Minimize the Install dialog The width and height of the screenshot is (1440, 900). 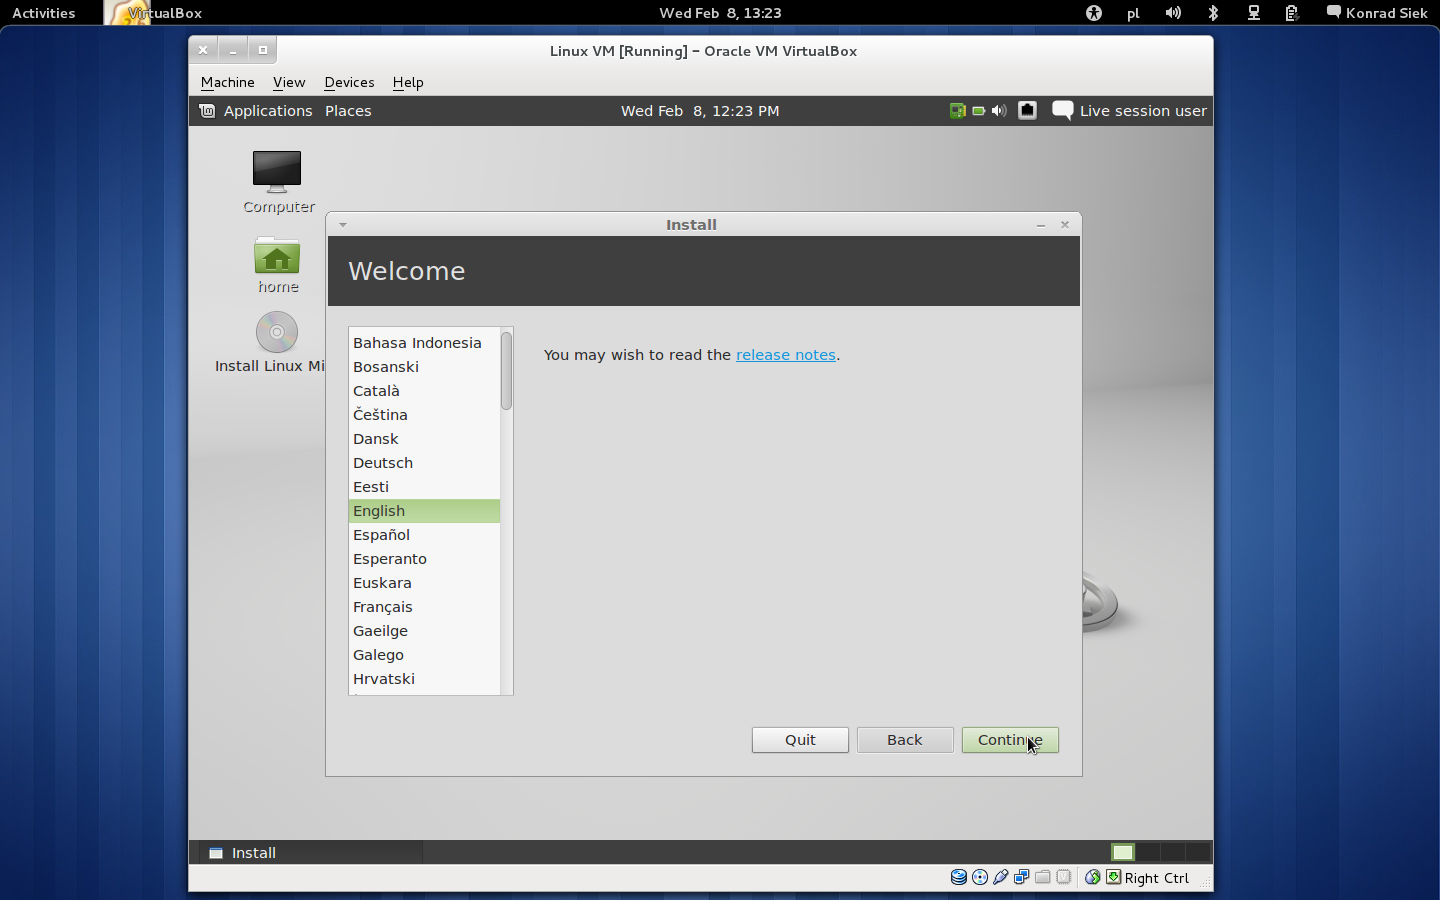[1041, 225]
